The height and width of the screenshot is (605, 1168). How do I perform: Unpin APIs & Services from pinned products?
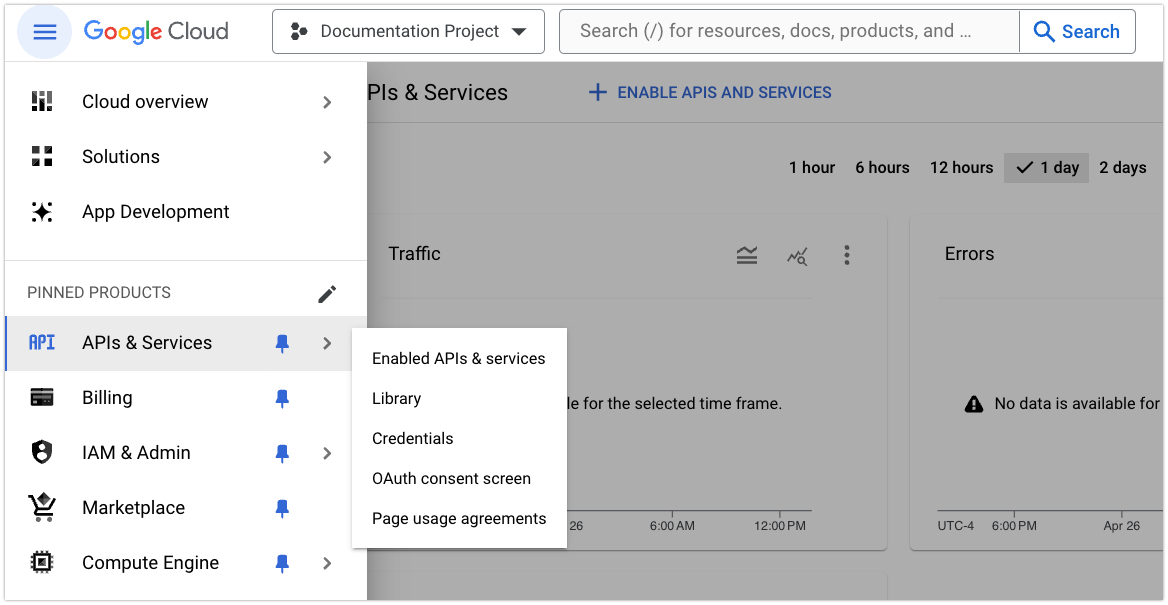tap(282, 344)
